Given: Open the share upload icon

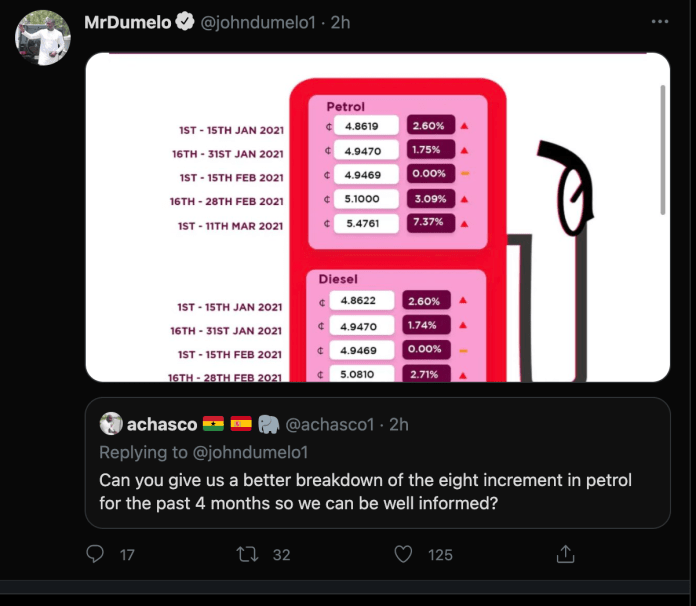Looking at the screenshot, I should 565,554.
